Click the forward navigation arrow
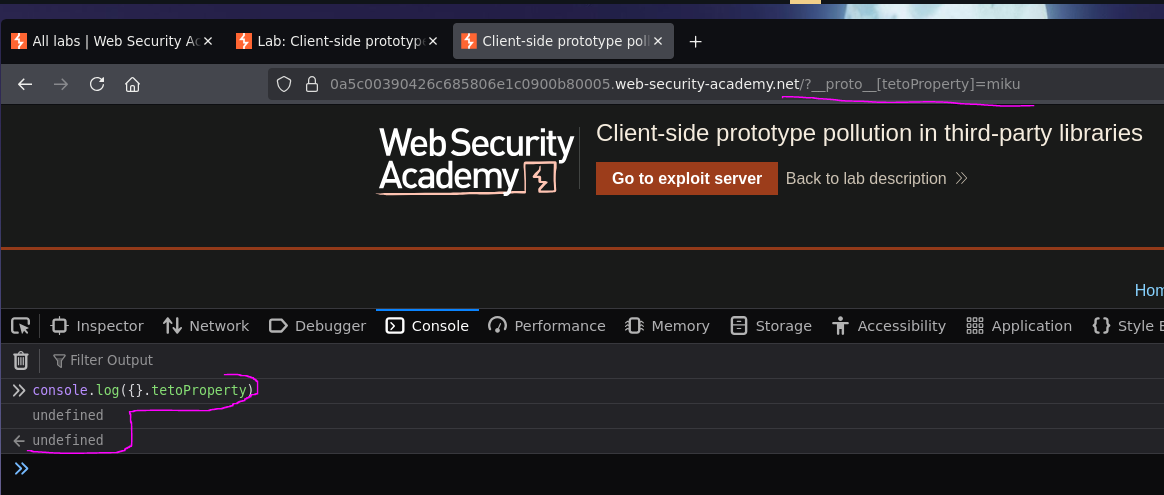 click(x=61, y=85)
